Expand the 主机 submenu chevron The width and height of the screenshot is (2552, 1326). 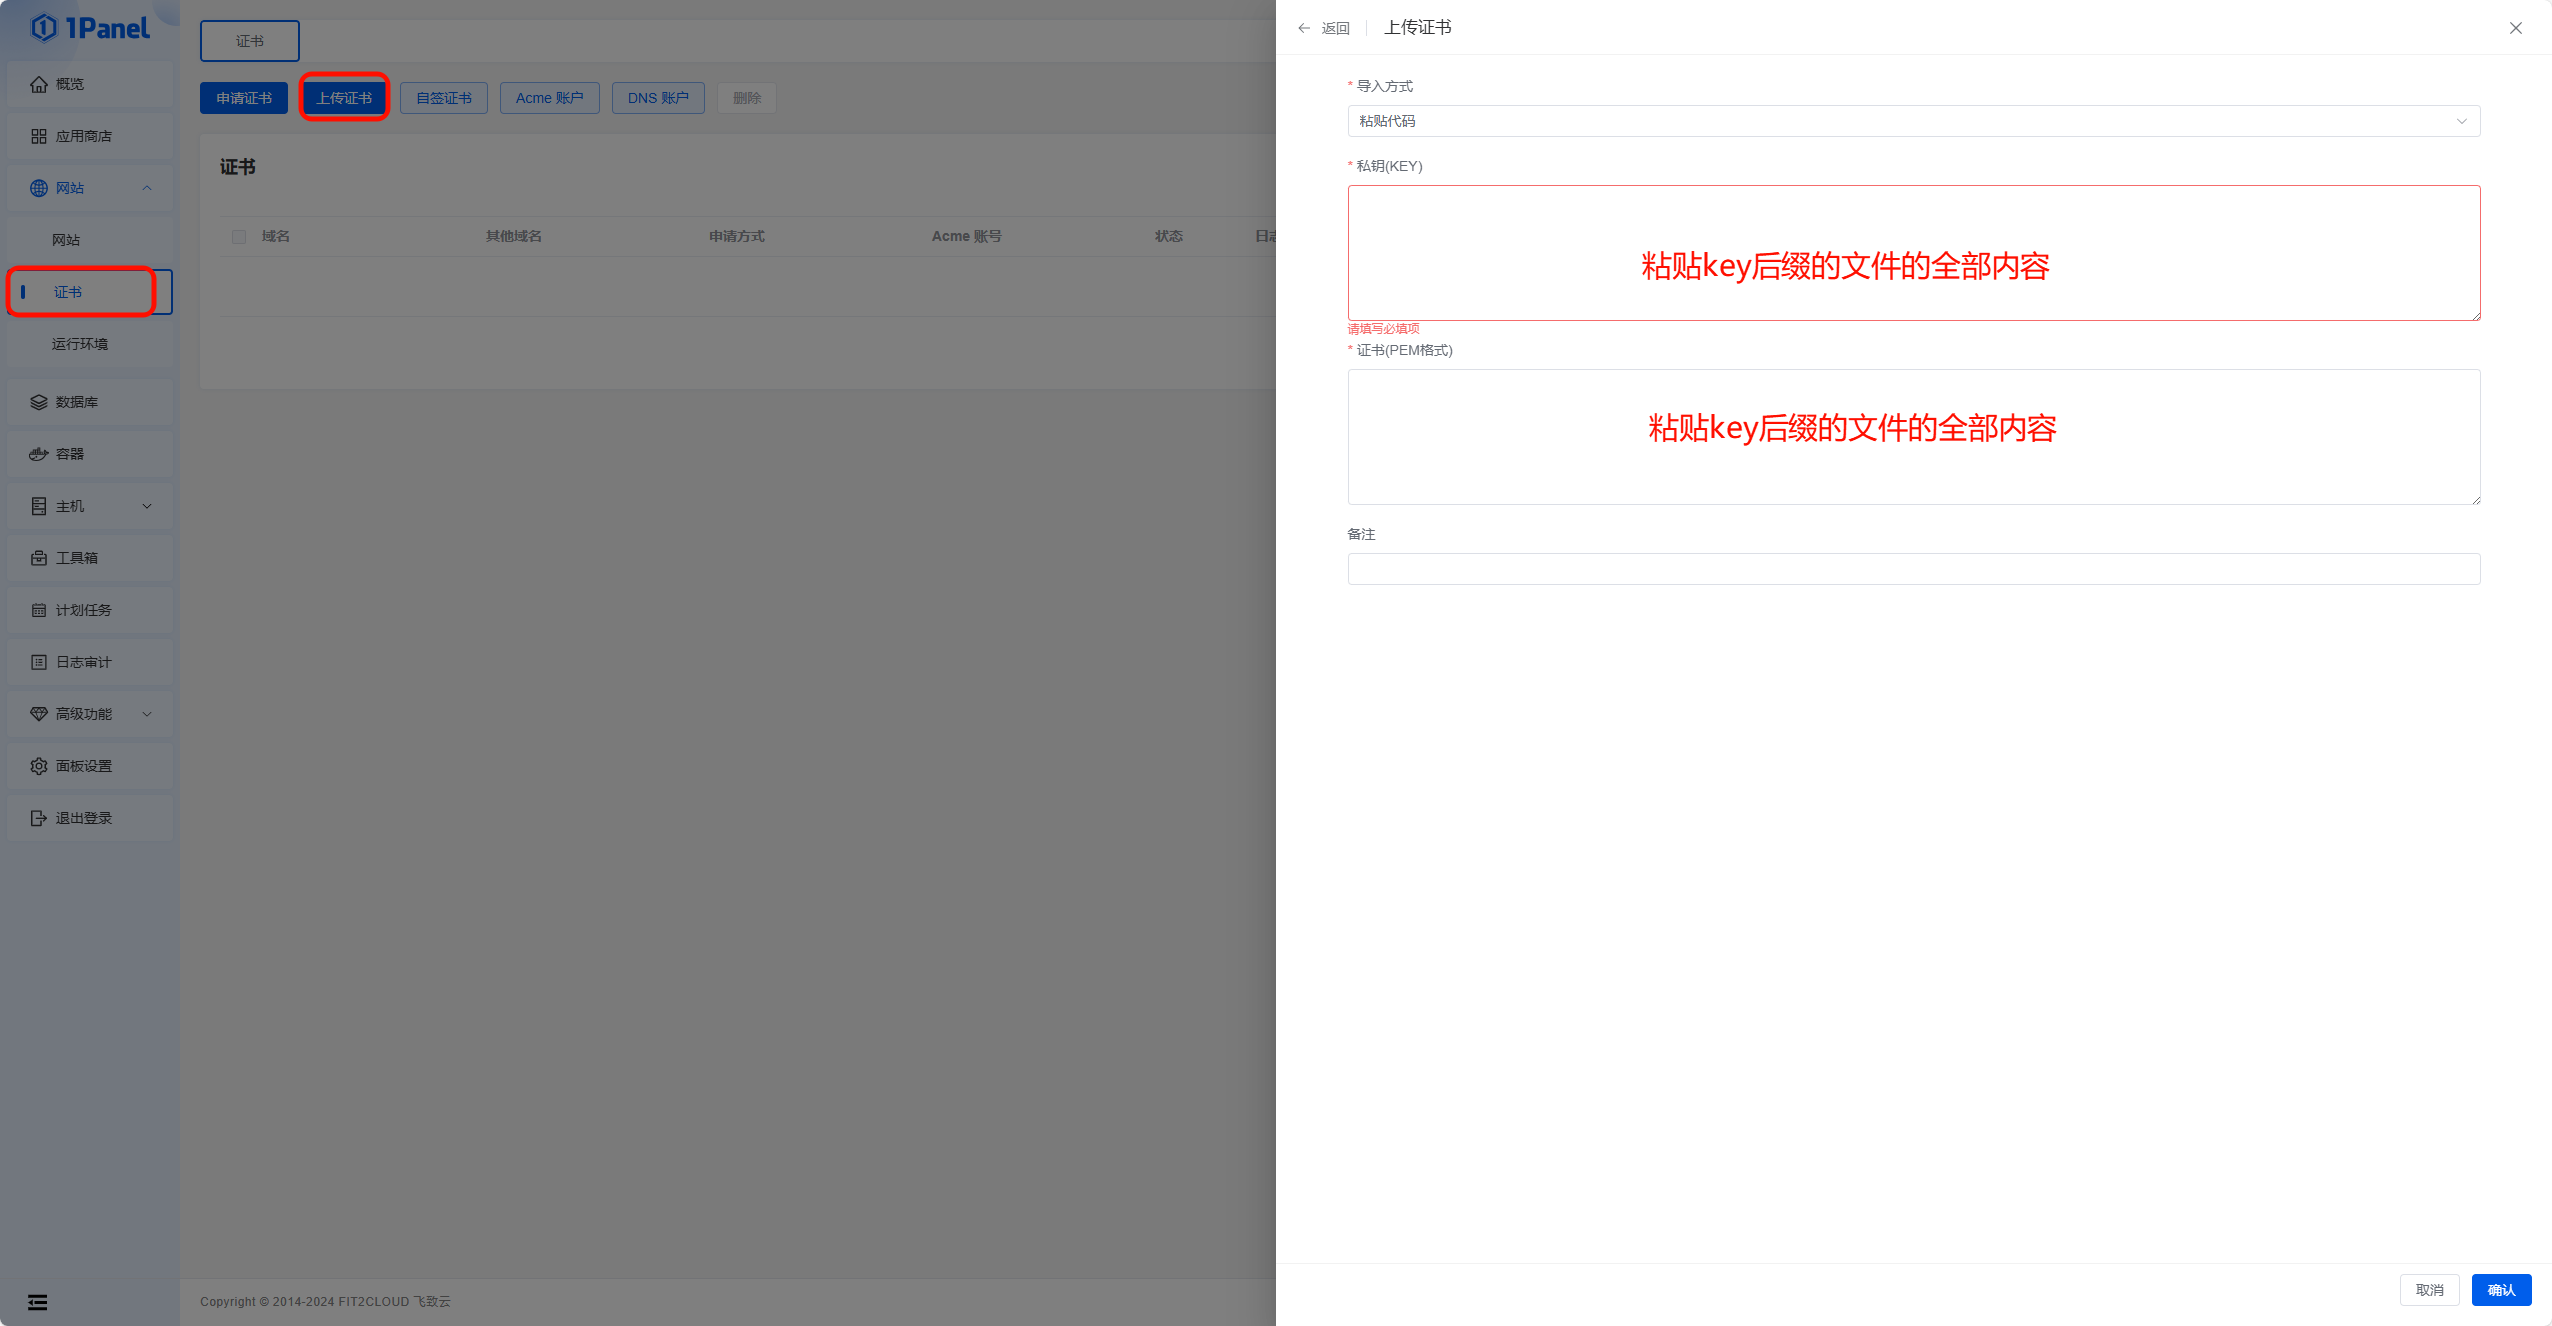147,506
